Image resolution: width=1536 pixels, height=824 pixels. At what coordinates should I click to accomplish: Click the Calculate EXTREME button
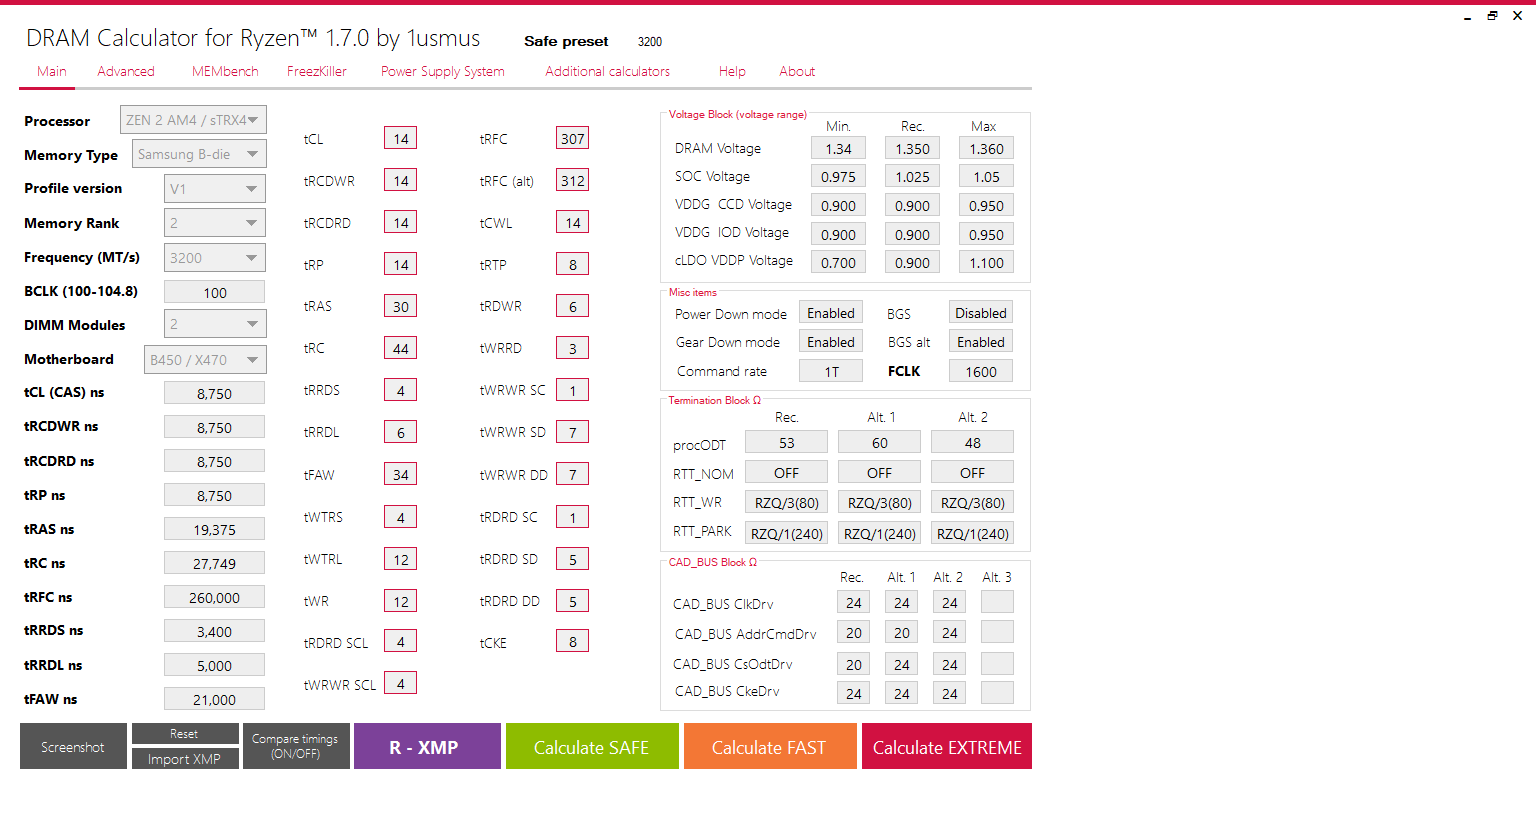click(947, 746)
